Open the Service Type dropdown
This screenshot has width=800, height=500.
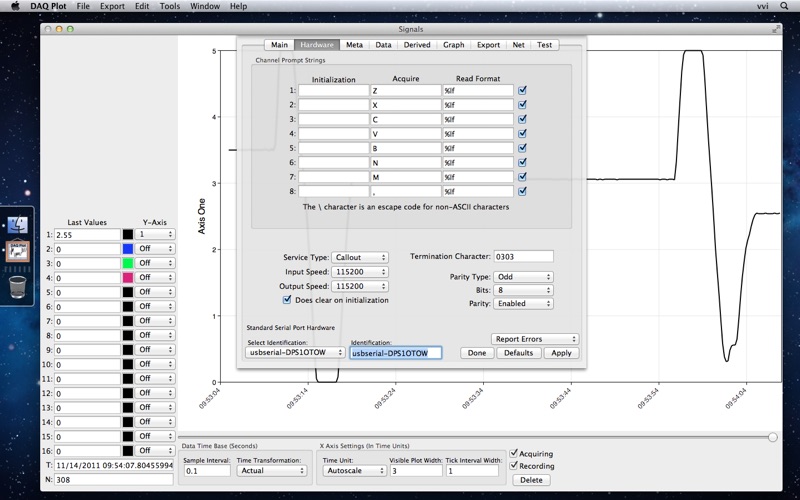point(360,257)
